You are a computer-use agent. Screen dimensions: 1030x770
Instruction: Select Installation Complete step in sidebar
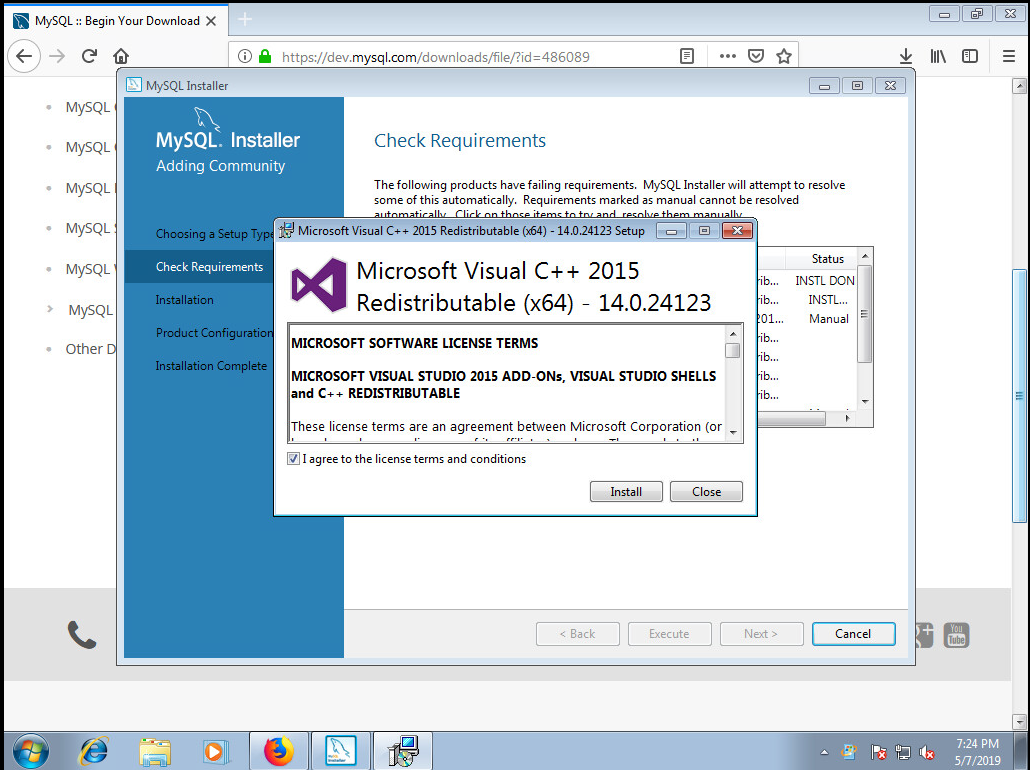click(x=211, y=365)
